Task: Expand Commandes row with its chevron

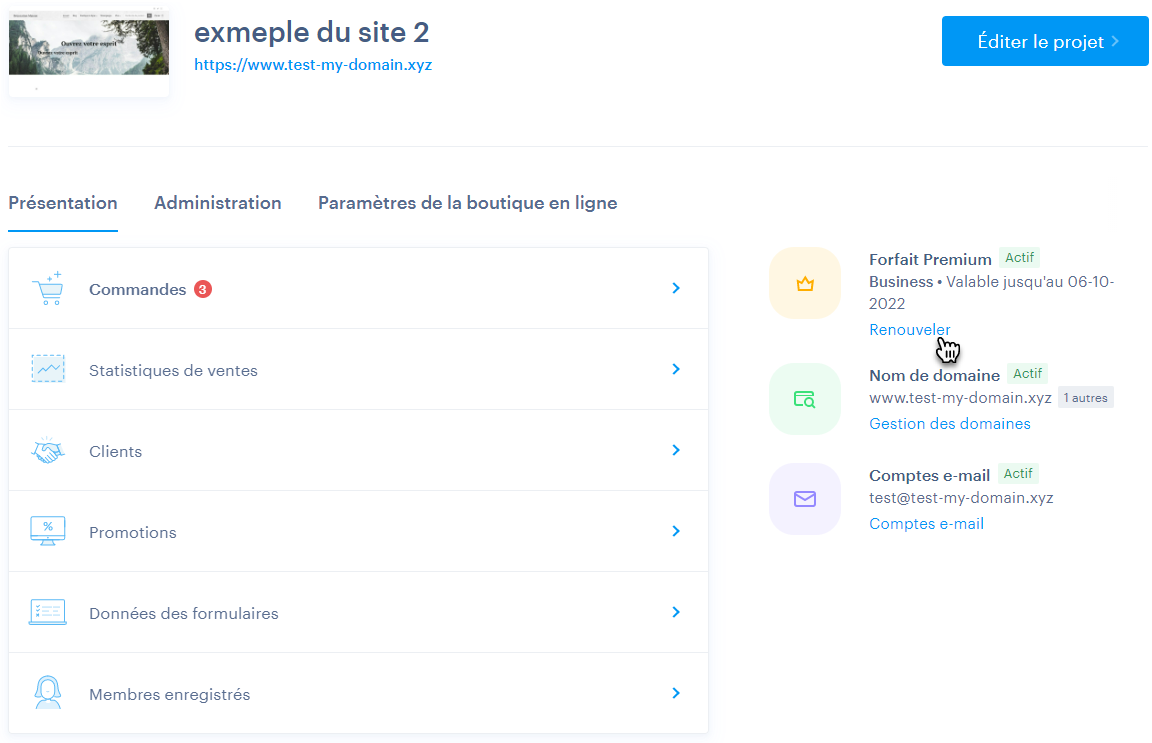Action: 676,288
